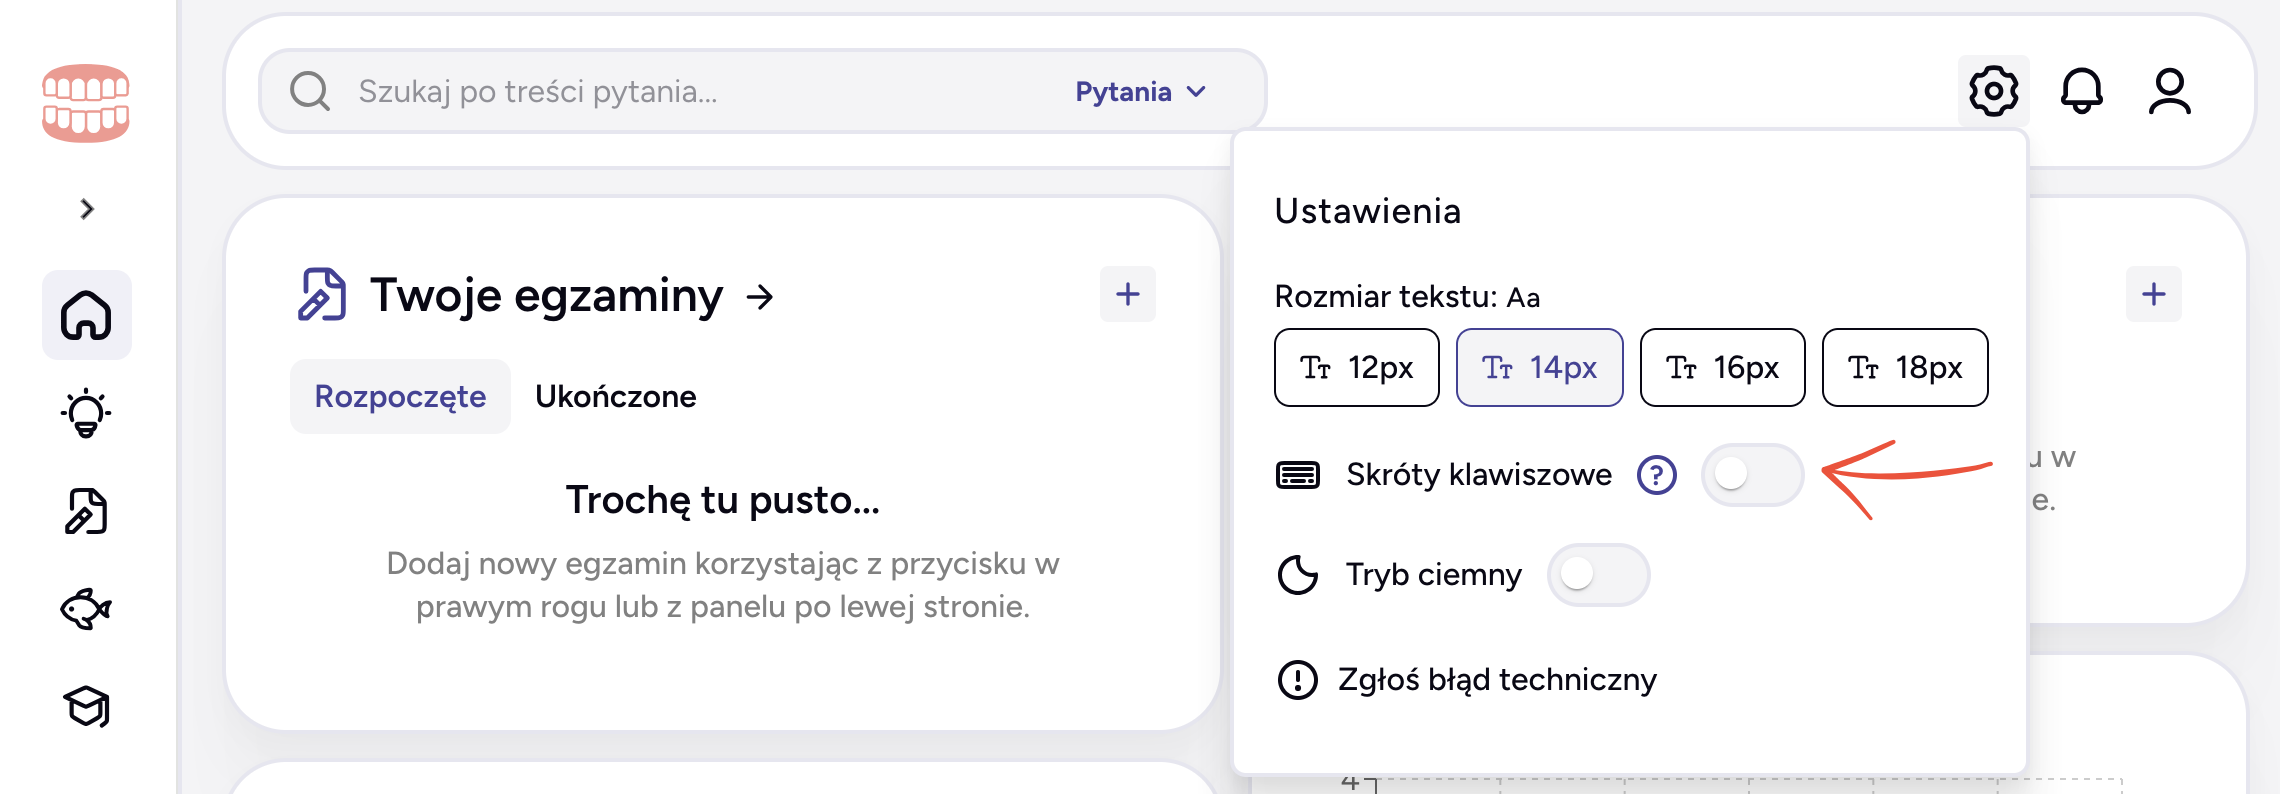Turn on Tryb ciemny switch
Image resolution: width=2280 pixels, height=794 pixels.
click(1598, 575)
